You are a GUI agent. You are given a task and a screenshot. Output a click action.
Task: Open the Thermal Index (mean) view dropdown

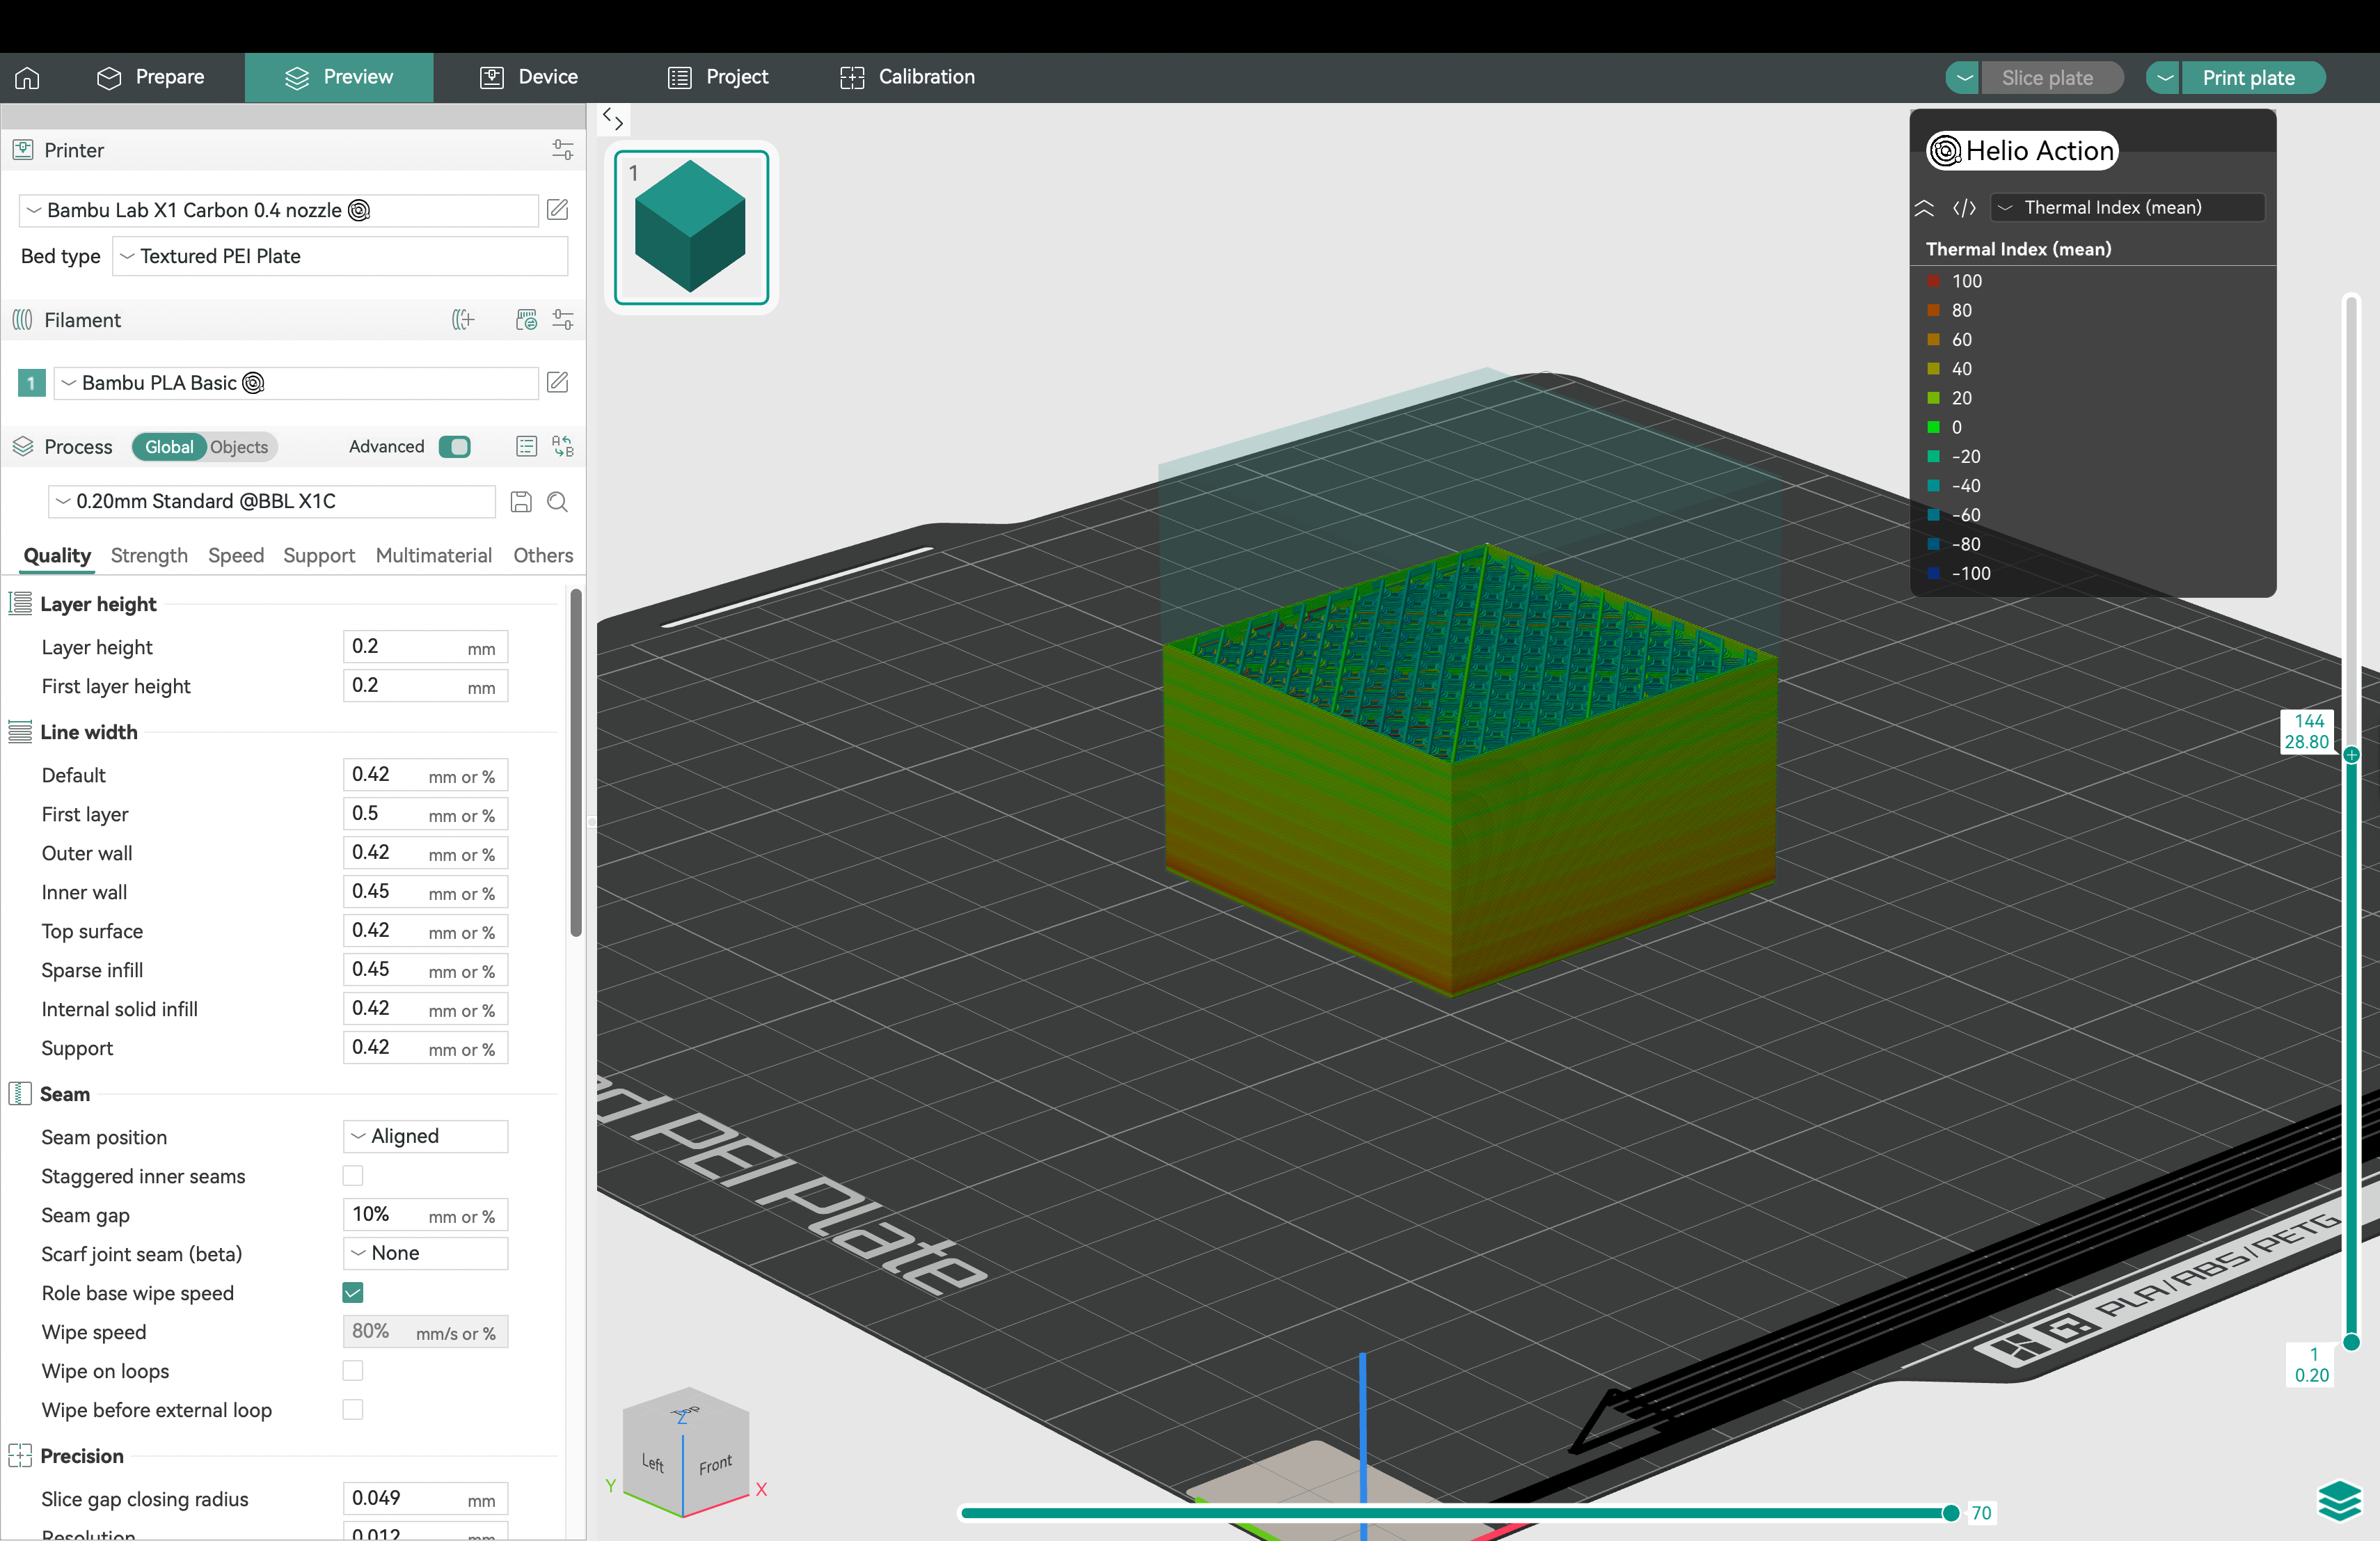pyautogui.click(x=2127, y=208)
